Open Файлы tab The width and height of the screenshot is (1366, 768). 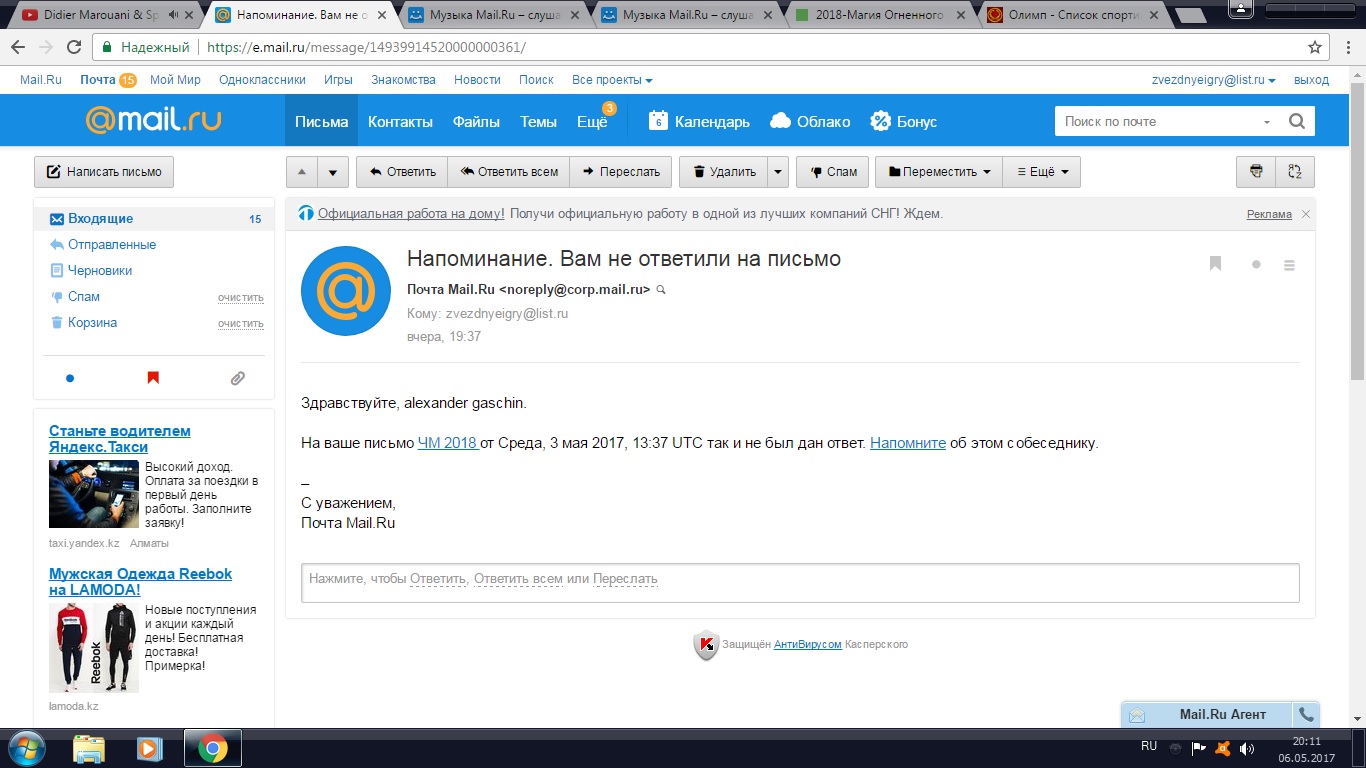(476, 121)
